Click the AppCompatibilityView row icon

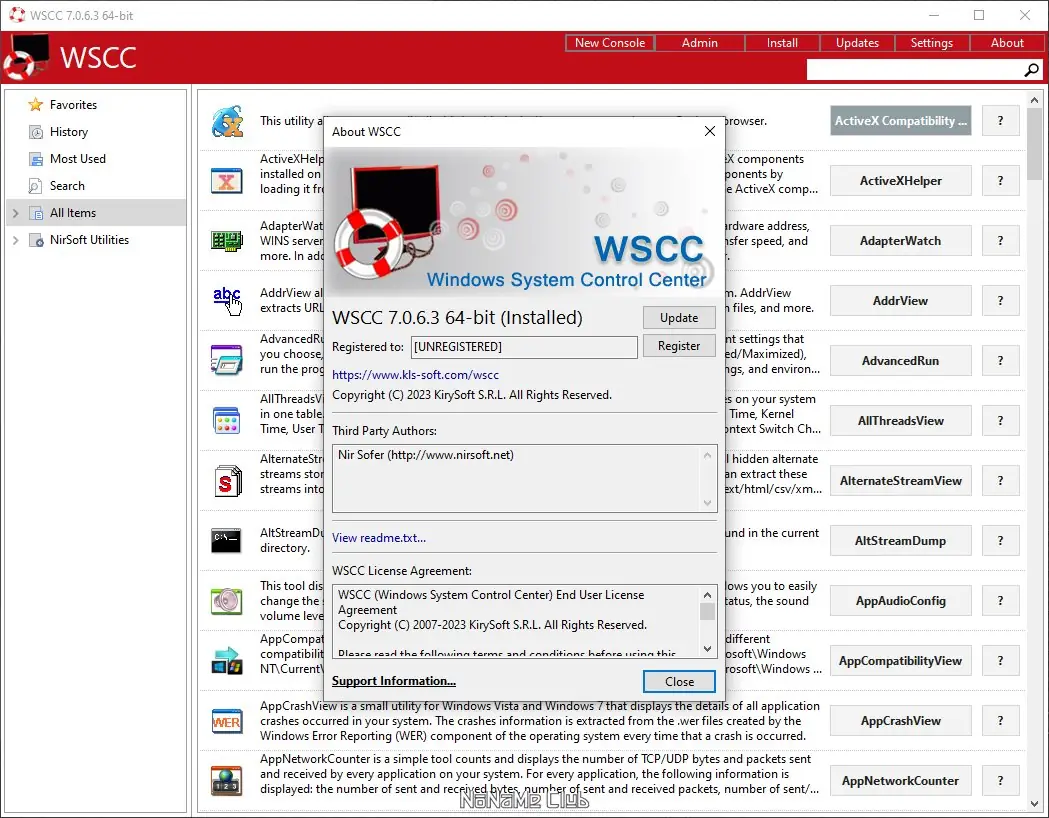tap(227, 660)
